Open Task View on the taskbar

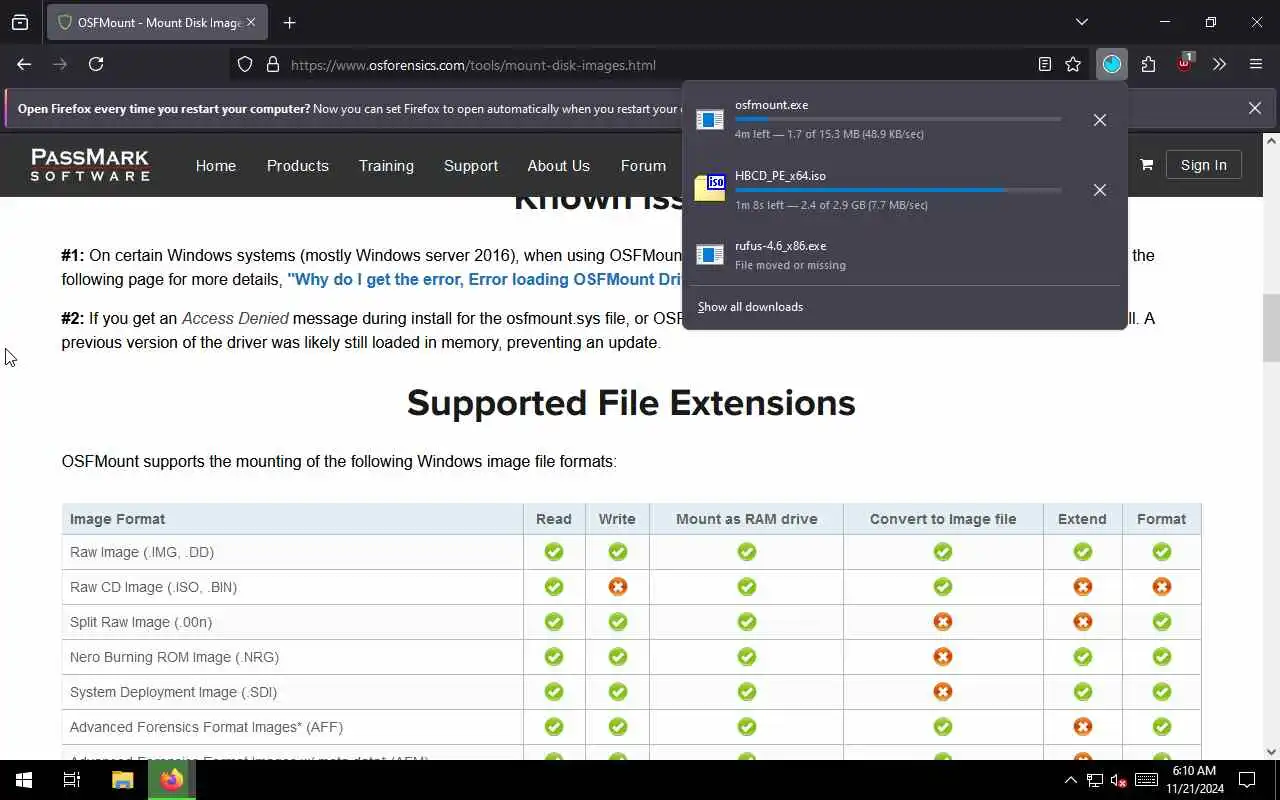(72, 780)
